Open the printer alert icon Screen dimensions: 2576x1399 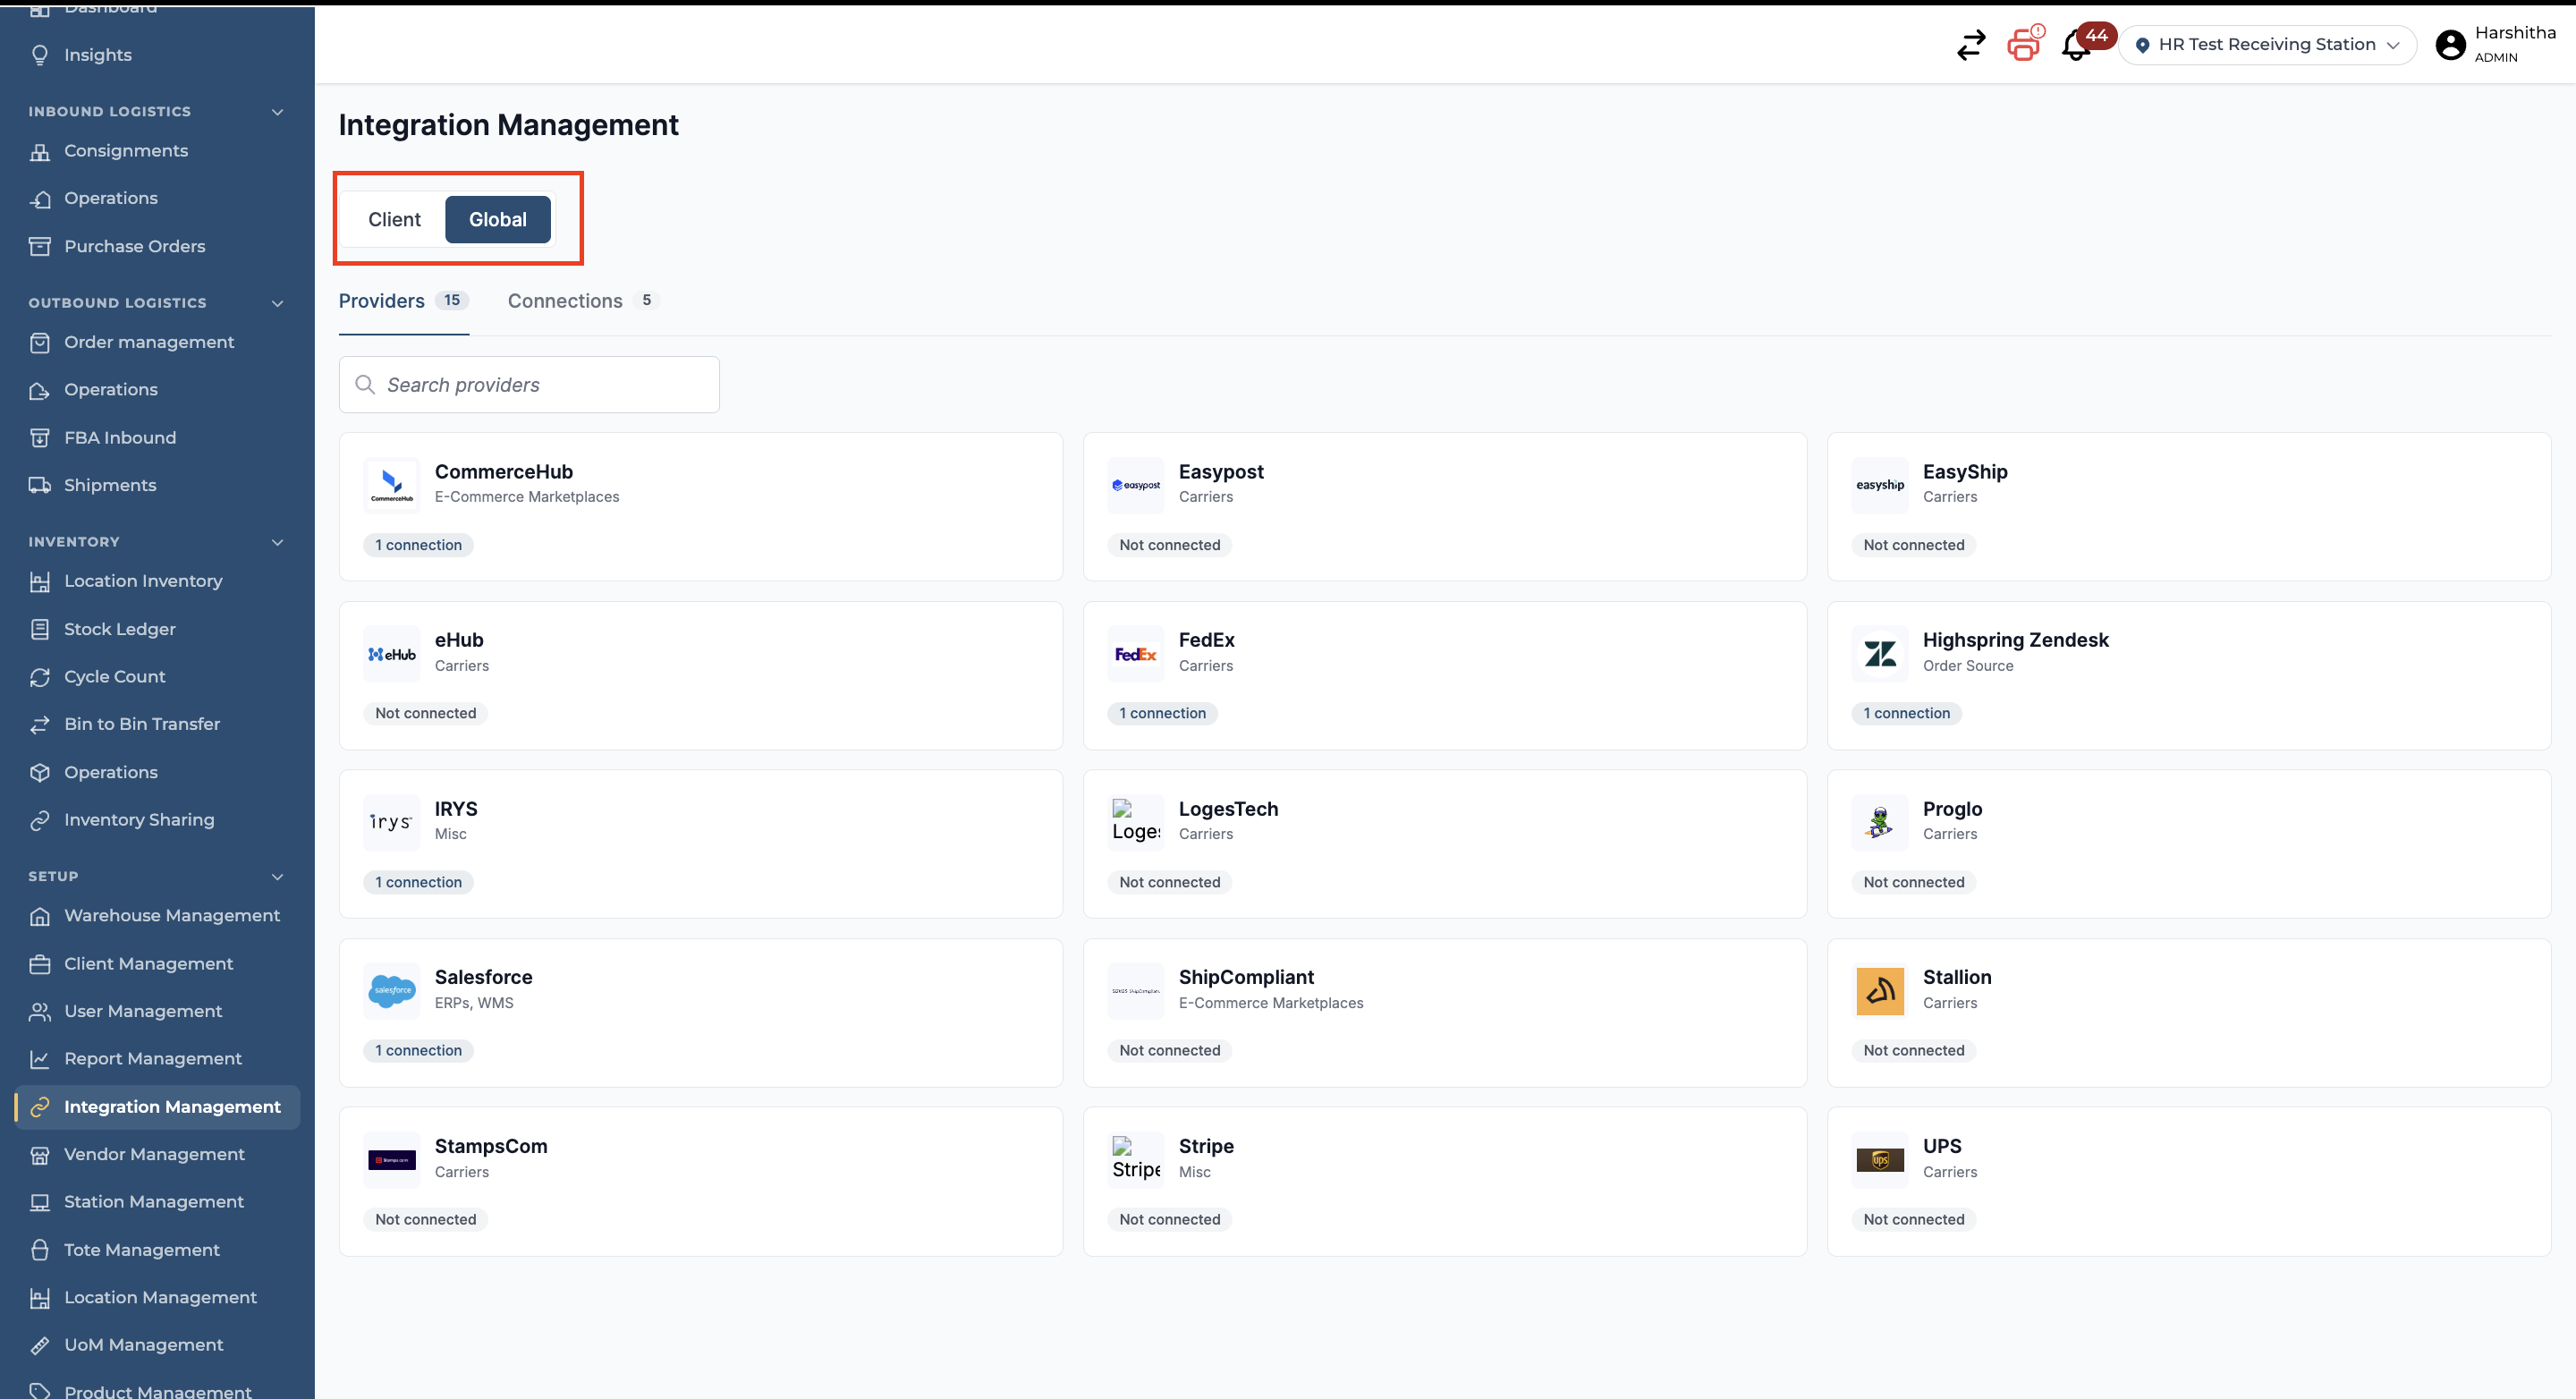coord(2024,45)
